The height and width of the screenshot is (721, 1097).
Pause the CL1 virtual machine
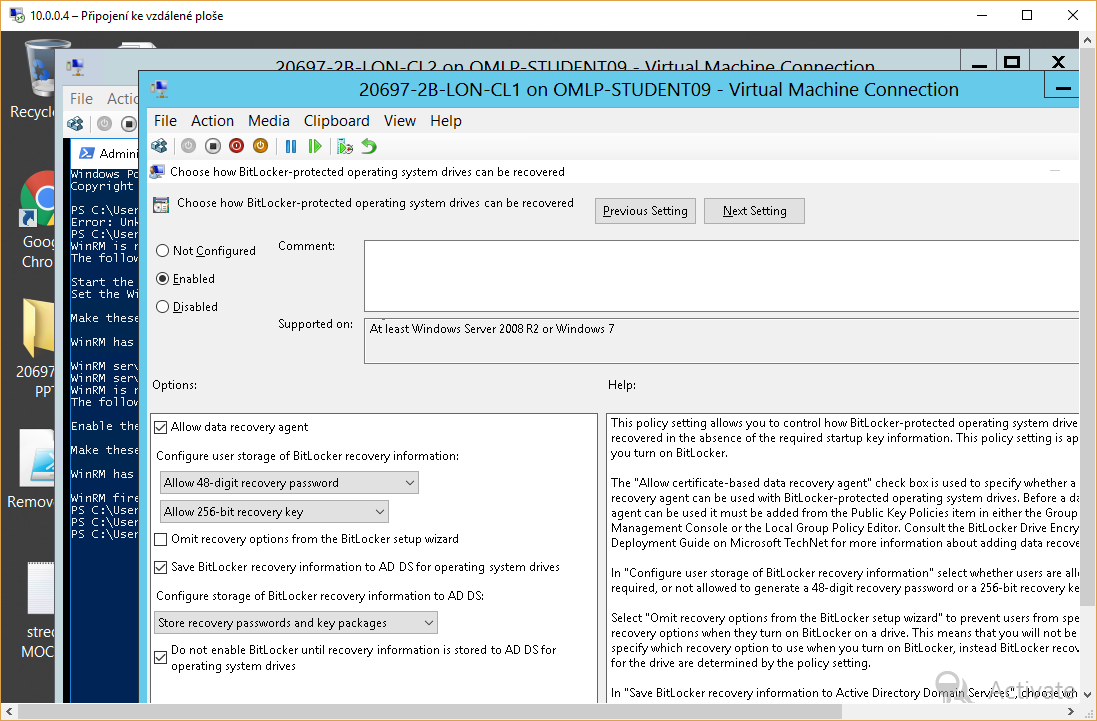291,146
